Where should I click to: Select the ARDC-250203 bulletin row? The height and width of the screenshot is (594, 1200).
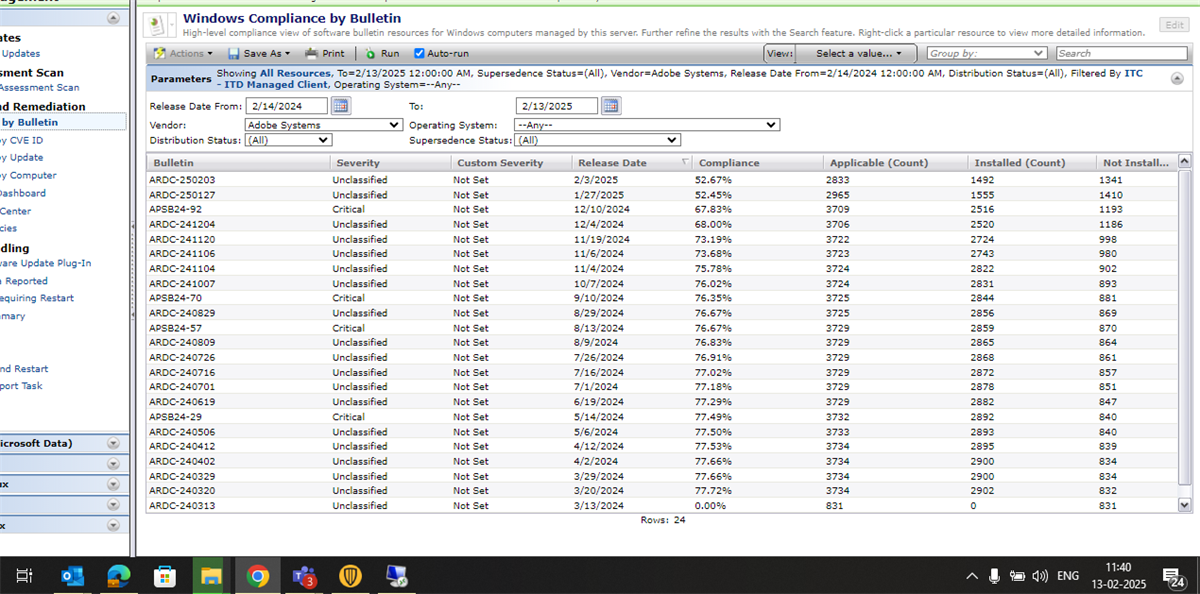pos(662,179)
